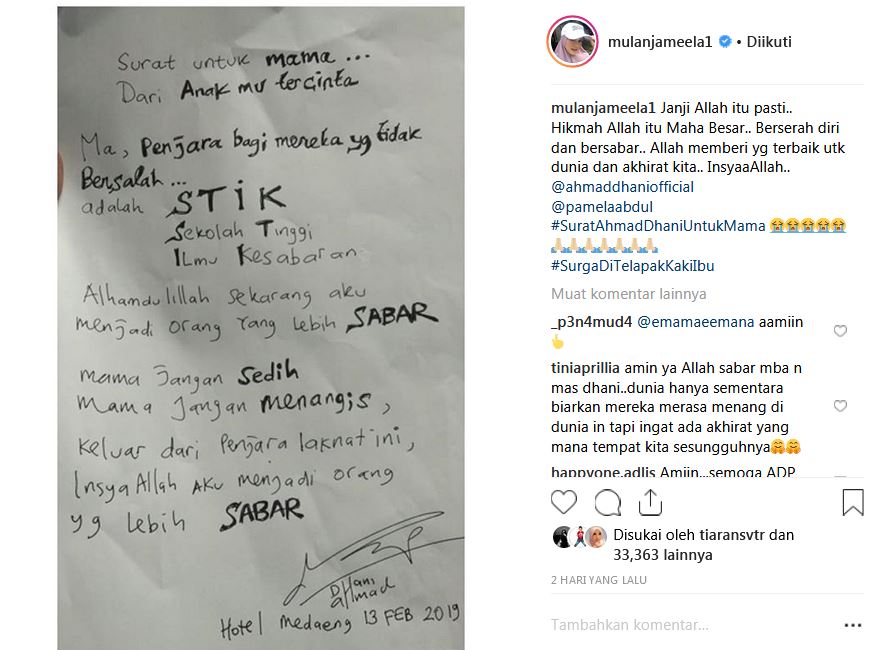870x650 pixels.
Task: Open the @ahmaddhaniofficial mention
Action: click(x=622, y=187)
